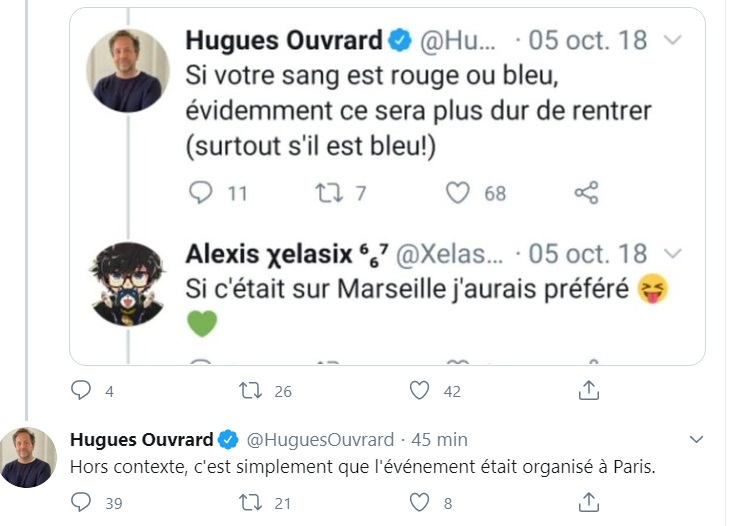
Task: Open Hugues Ouvrard avatar in embedded tweet
Action: 126,72
